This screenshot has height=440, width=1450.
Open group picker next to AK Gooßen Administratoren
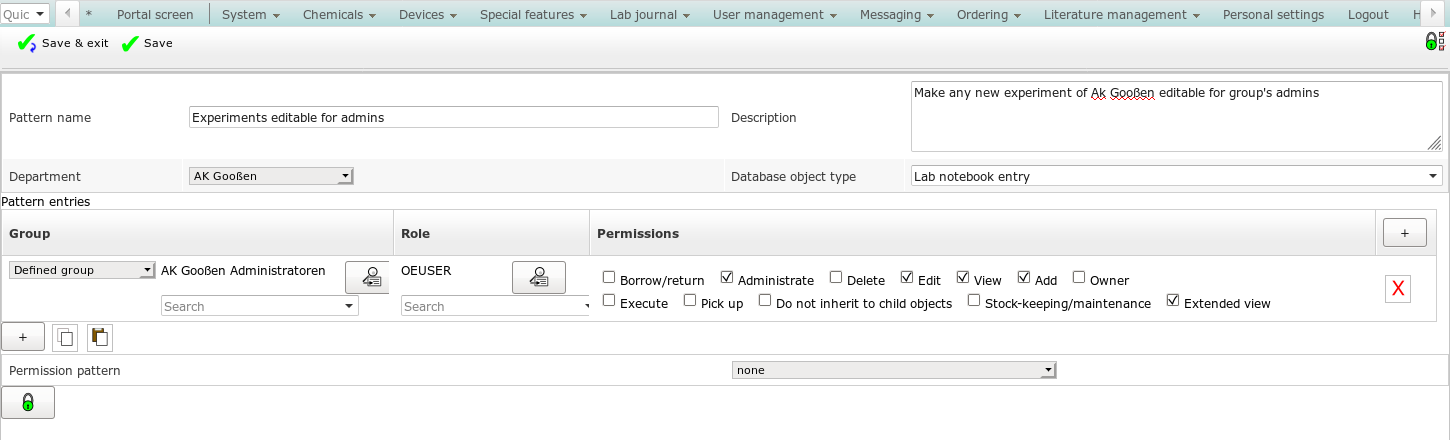coord(367,277)
